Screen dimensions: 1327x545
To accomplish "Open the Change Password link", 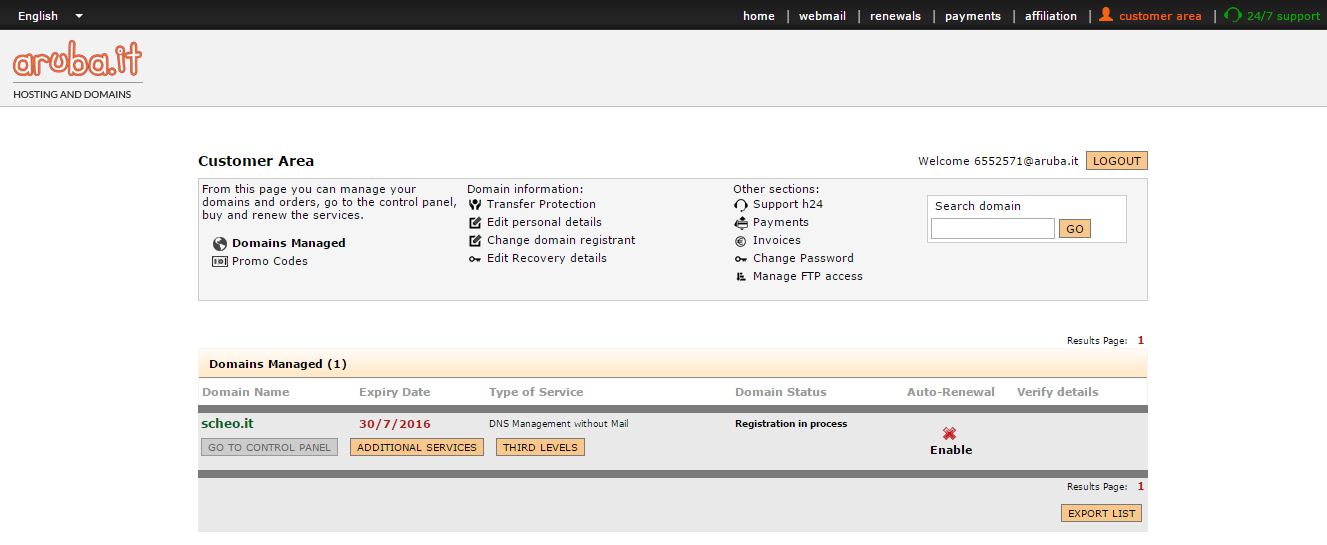I will (803, 258).
